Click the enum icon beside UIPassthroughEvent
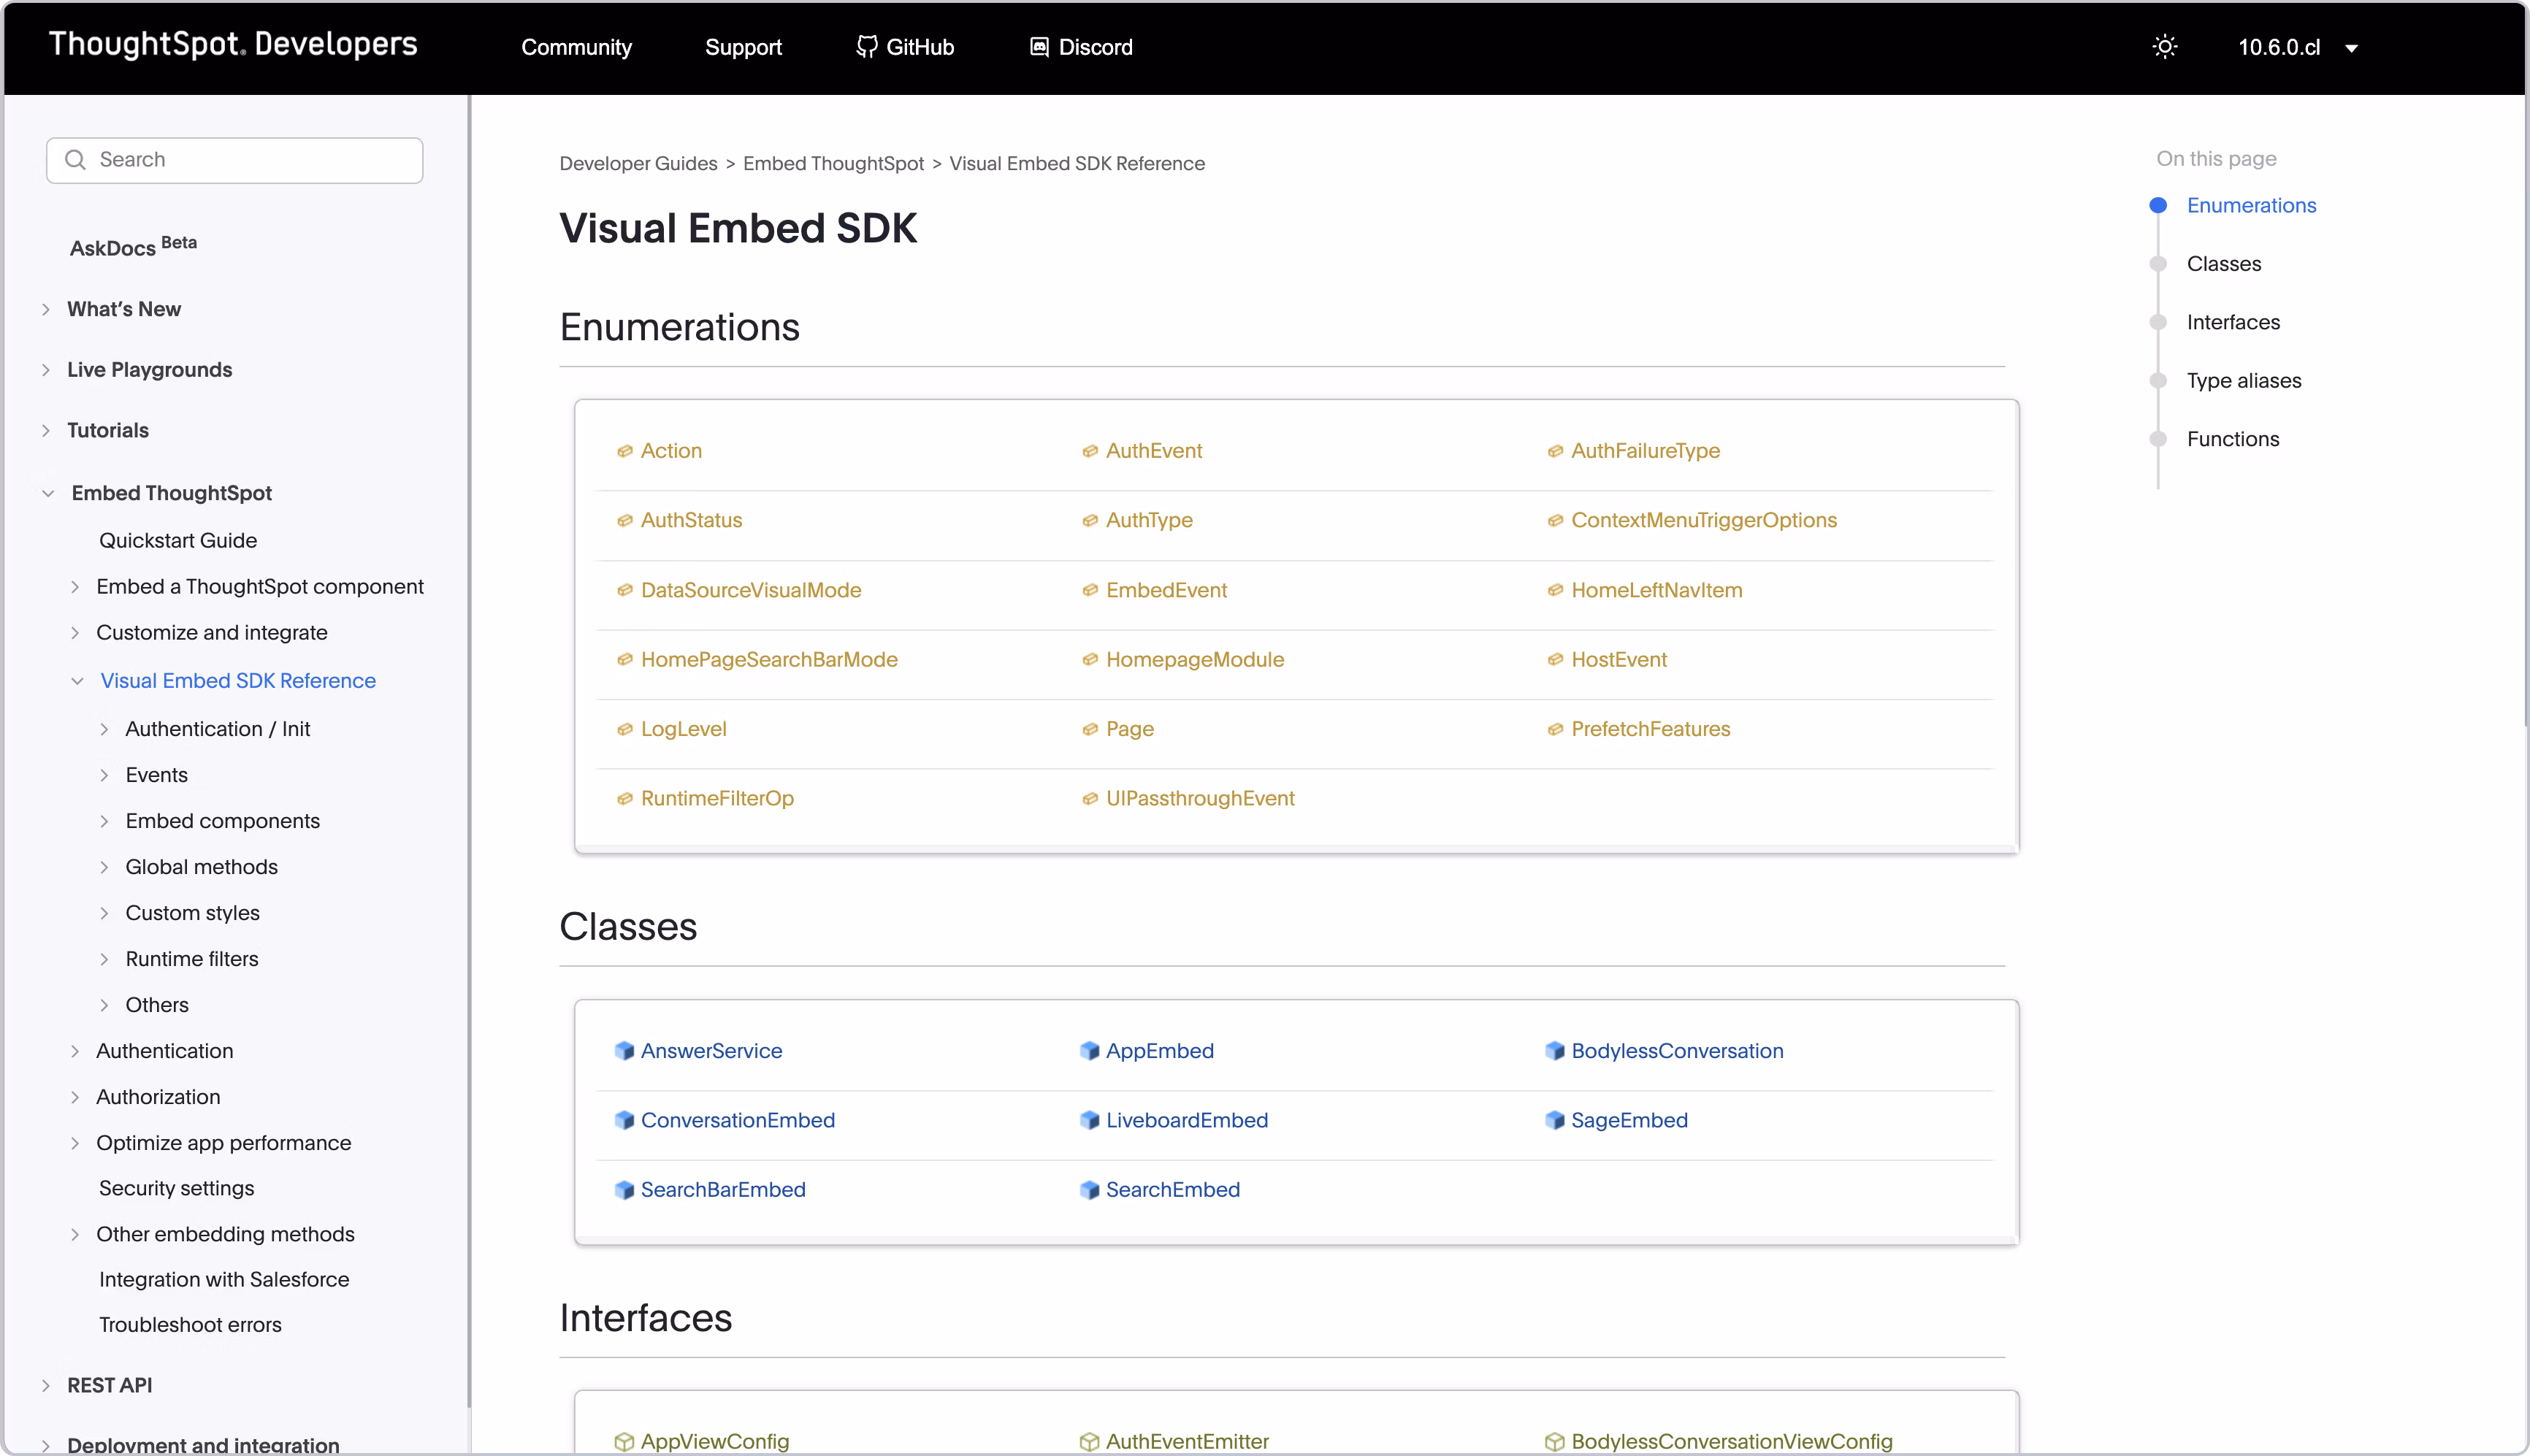2530x1456 pixels. [1090, 798]
